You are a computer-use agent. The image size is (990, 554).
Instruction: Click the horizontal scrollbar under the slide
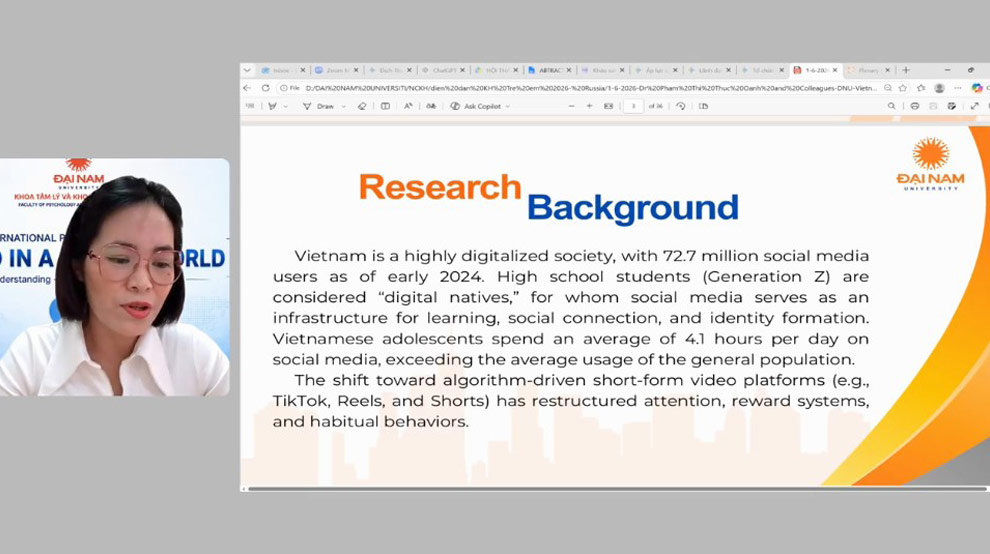[x=617, y=489]
